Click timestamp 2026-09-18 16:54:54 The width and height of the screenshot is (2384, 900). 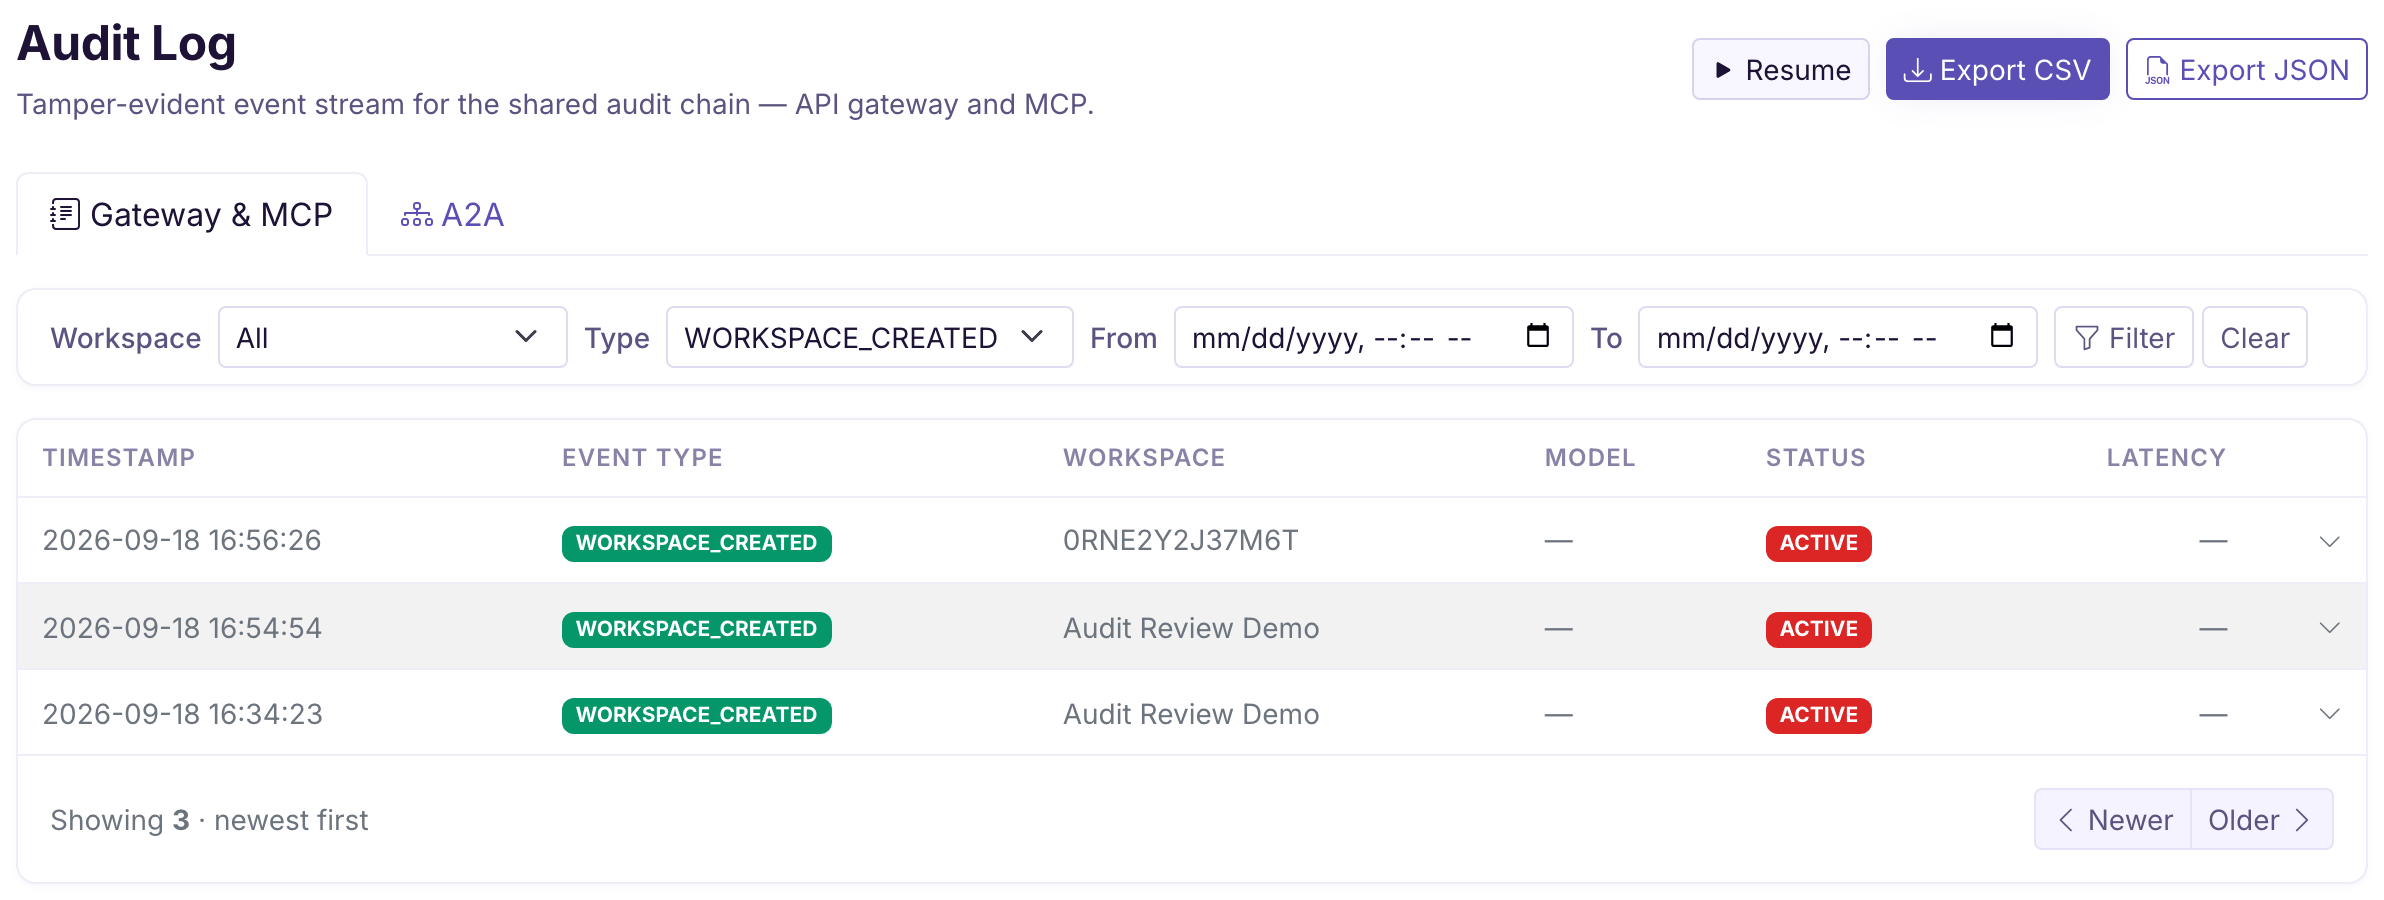tap(182, 628)
